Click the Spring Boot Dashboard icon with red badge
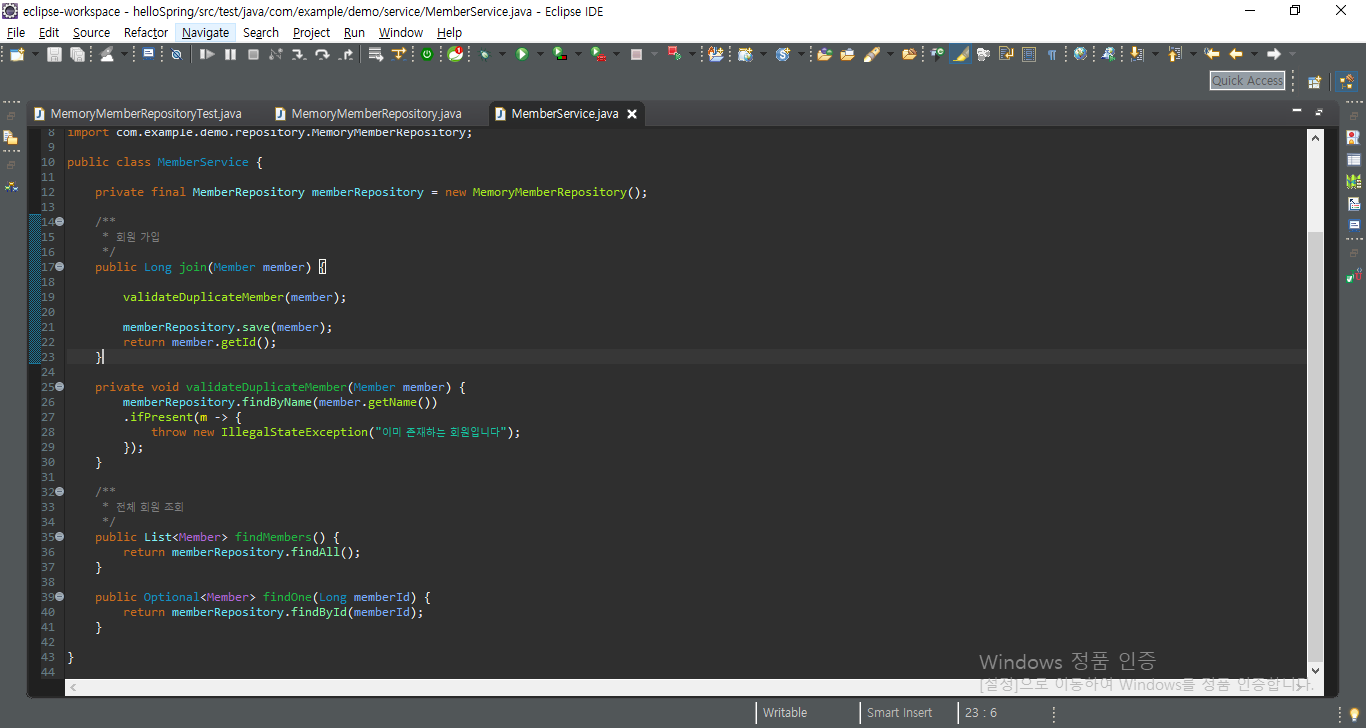Viewport: 1366px width, 728px height. pos(455,54)
